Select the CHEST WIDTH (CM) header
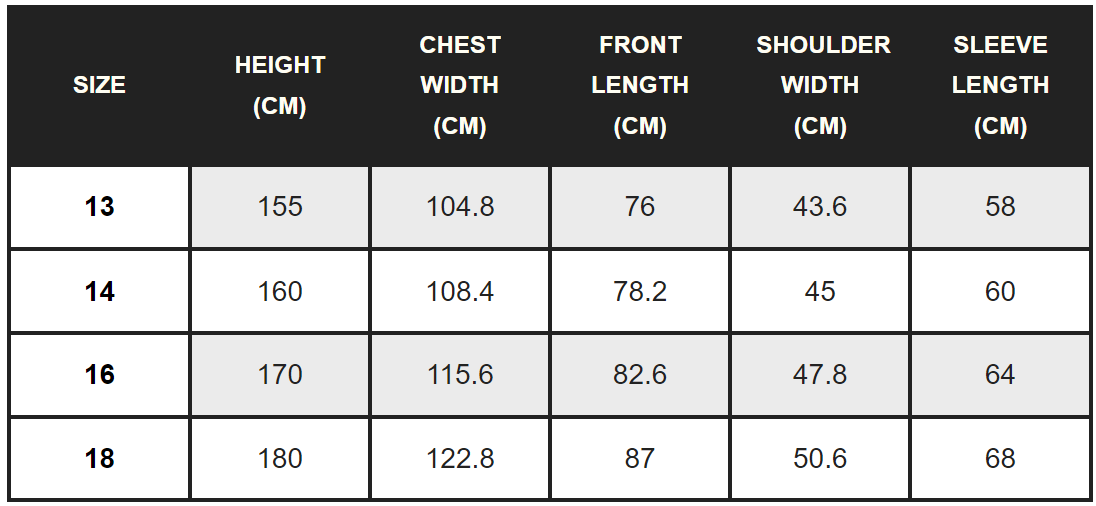The height and width of the screenshot is (506, 1096). point(460,86)
